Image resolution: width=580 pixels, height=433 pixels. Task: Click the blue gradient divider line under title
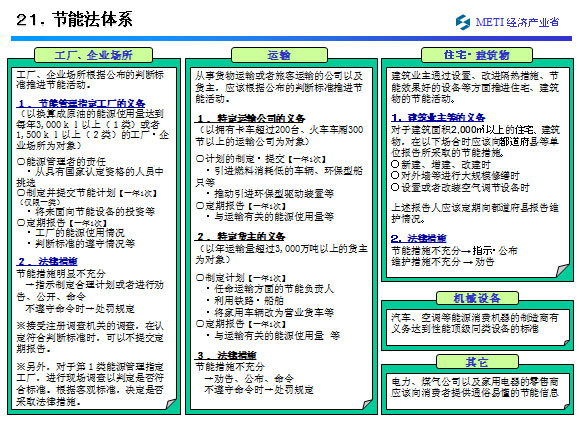point(291,38)
